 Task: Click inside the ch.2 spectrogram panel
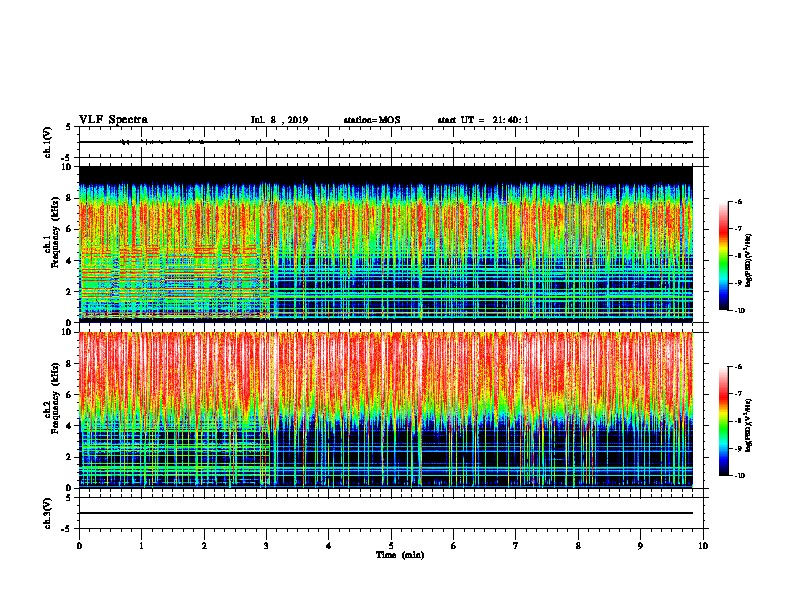386,410
